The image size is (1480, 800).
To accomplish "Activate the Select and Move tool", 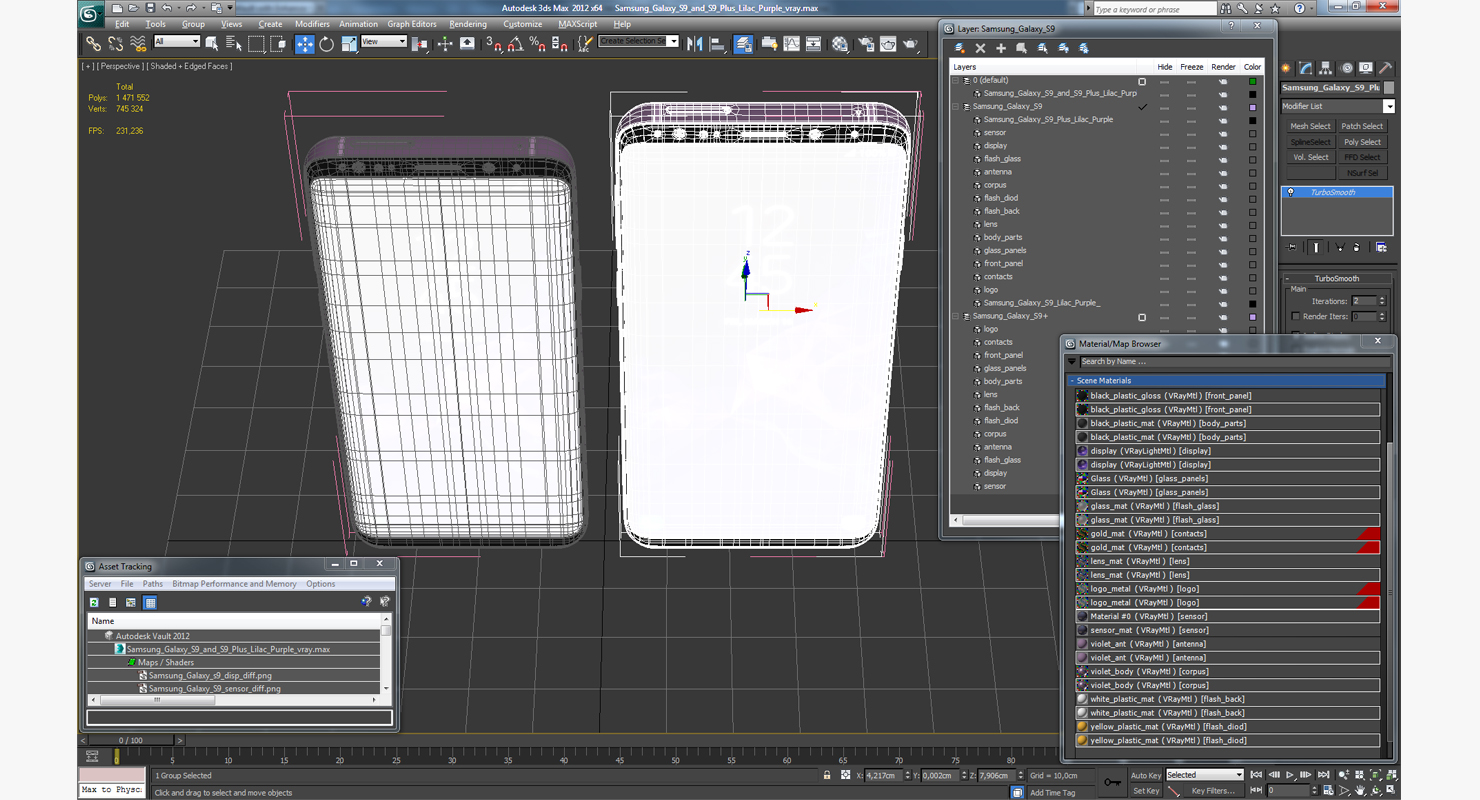I will 305,43.
